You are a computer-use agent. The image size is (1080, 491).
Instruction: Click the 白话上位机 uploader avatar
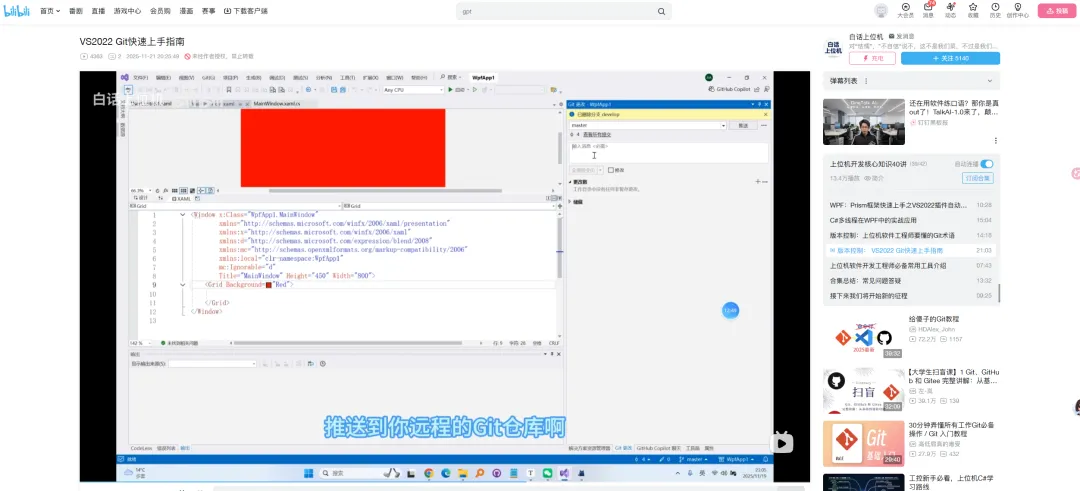click(x=833, y=48)
